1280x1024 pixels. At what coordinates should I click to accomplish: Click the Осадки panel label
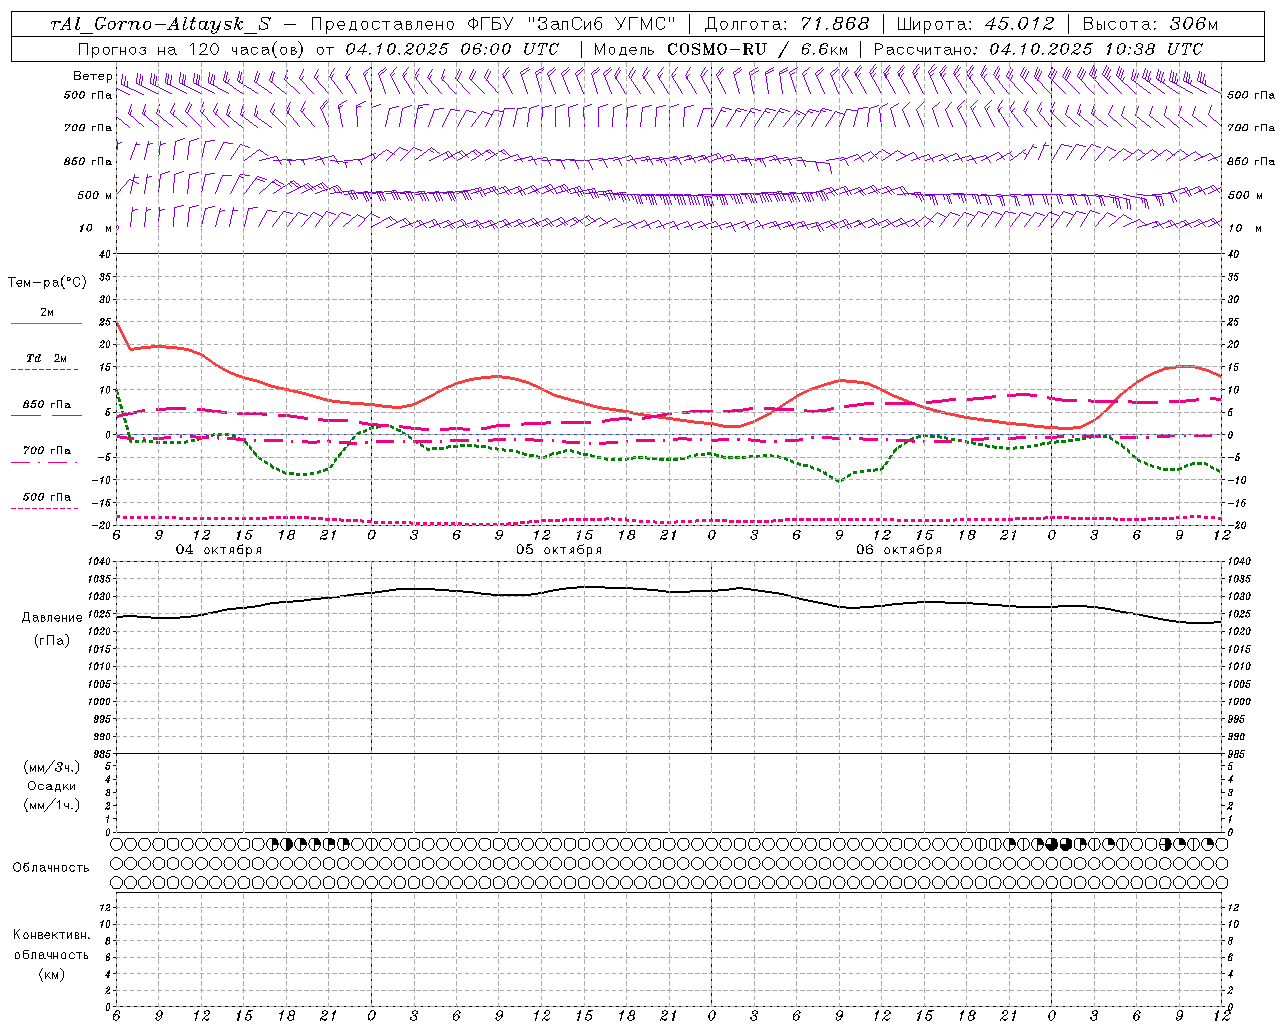point(52,786)
